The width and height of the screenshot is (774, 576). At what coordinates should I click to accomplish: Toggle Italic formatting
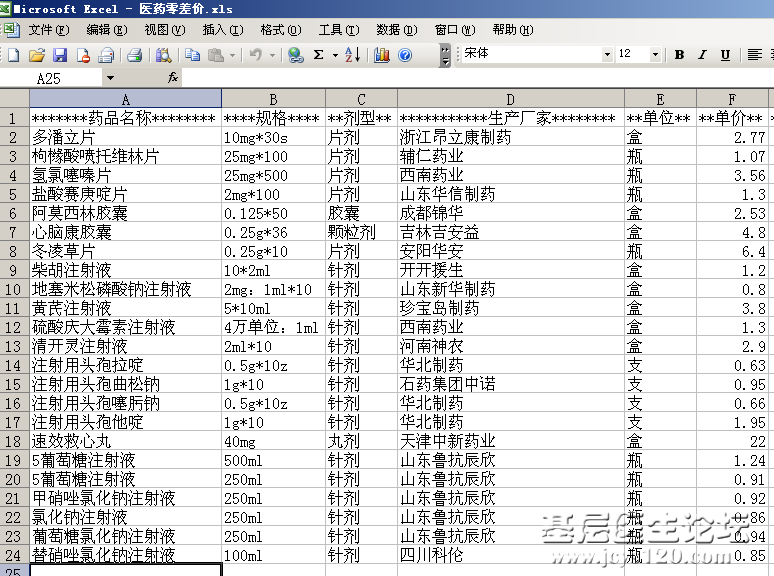[702, 55]
